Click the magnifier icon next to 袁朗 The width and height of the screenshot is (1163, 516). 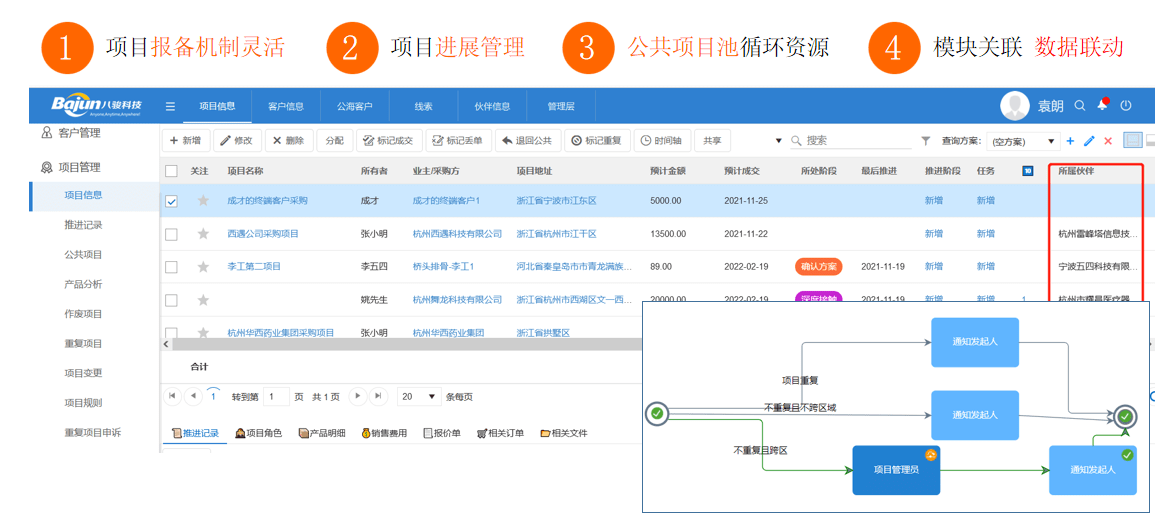[1080, 105]
